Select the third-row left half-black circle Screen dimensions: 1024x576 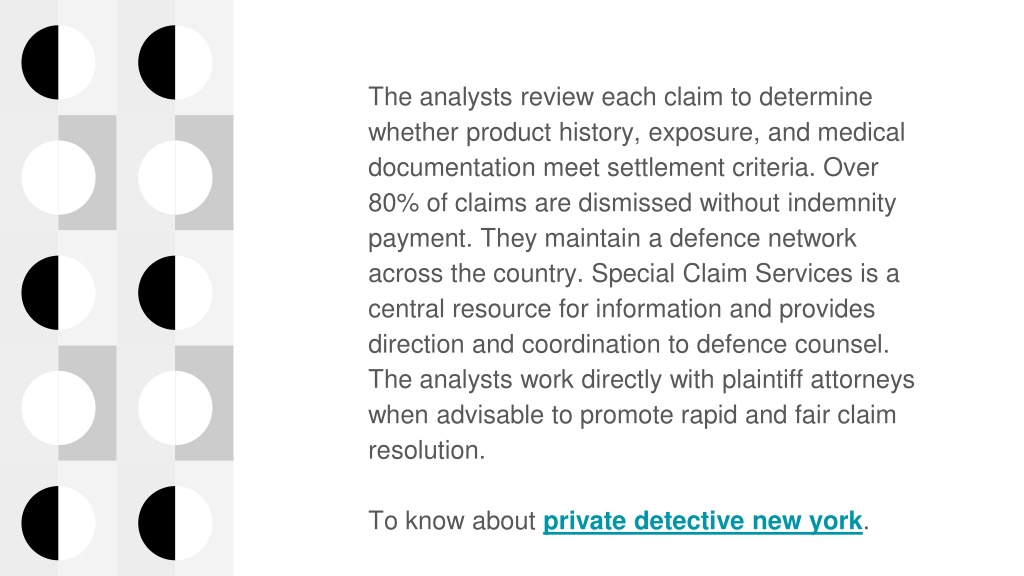tap(58, 293)
